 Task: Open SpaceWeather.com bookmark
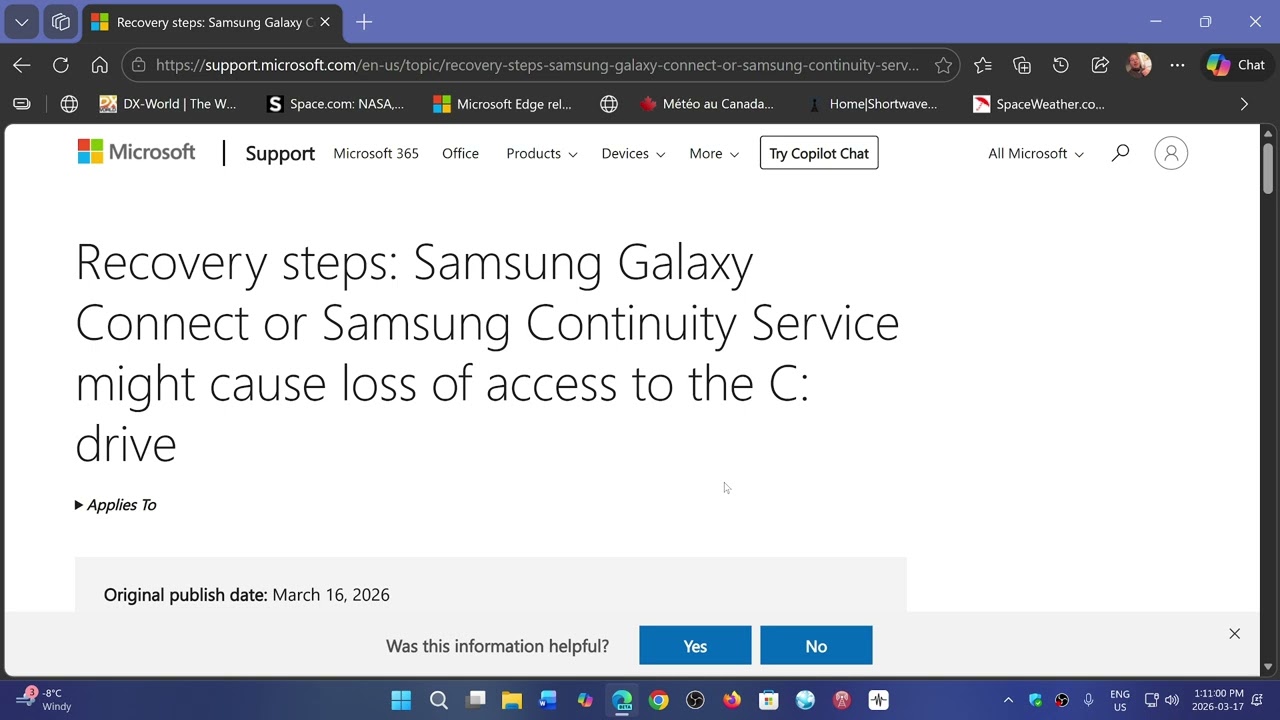tap(1039, 104)
